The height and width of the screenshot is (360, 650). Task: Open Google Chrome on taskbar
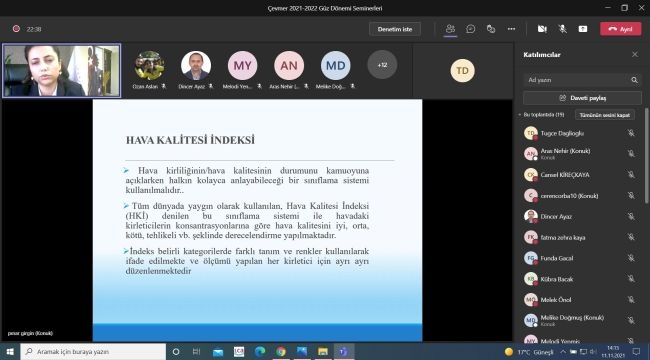pyautogui.click(x=281, y=352)
